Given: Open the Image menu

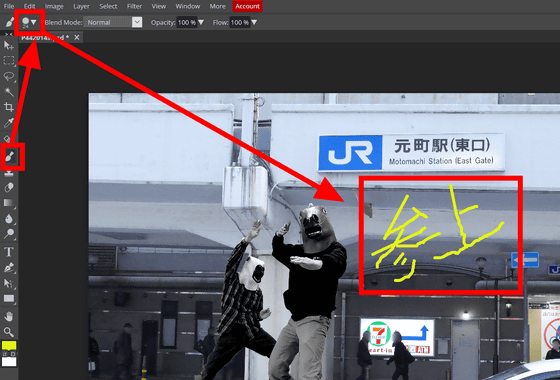Looking at the screenshot, I should (54, 6).
